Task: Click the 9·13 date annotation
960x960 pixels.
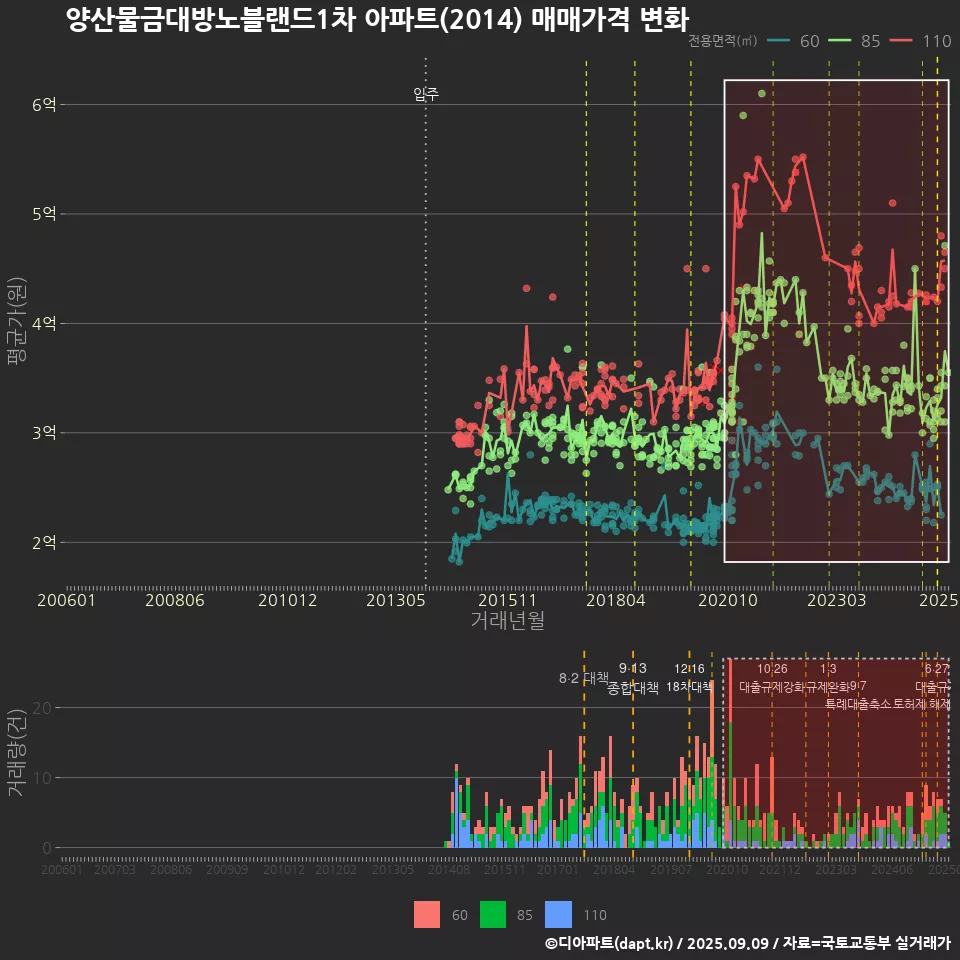Action: [632, 668]
